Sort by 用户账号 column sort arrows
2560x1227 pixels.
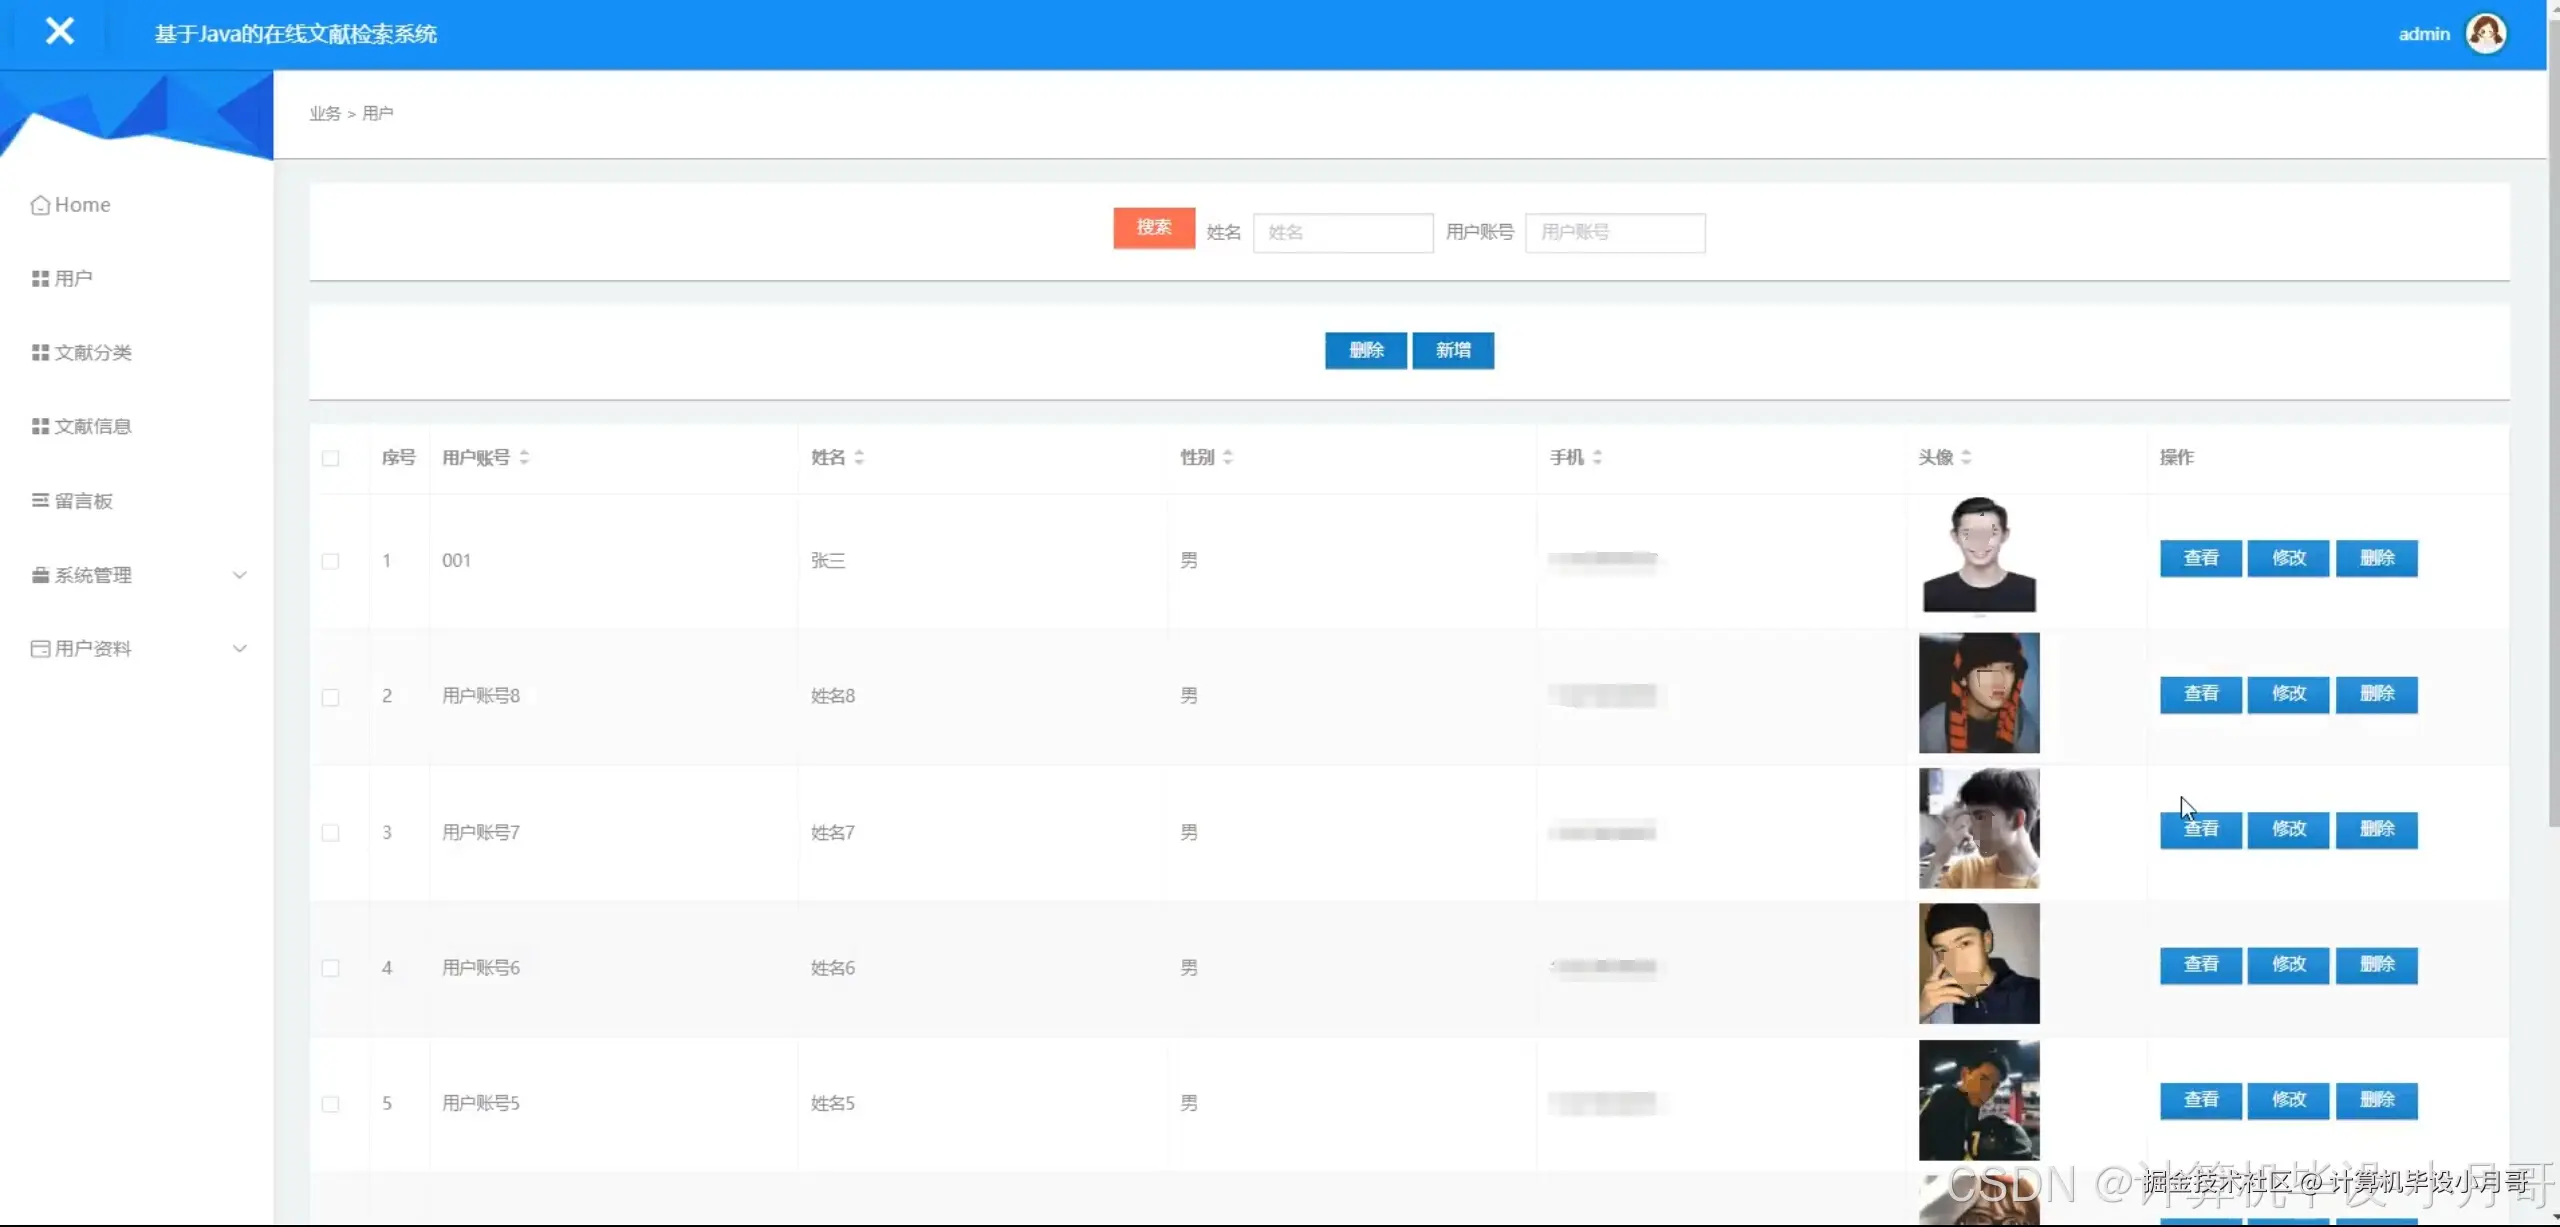(524, 457)
